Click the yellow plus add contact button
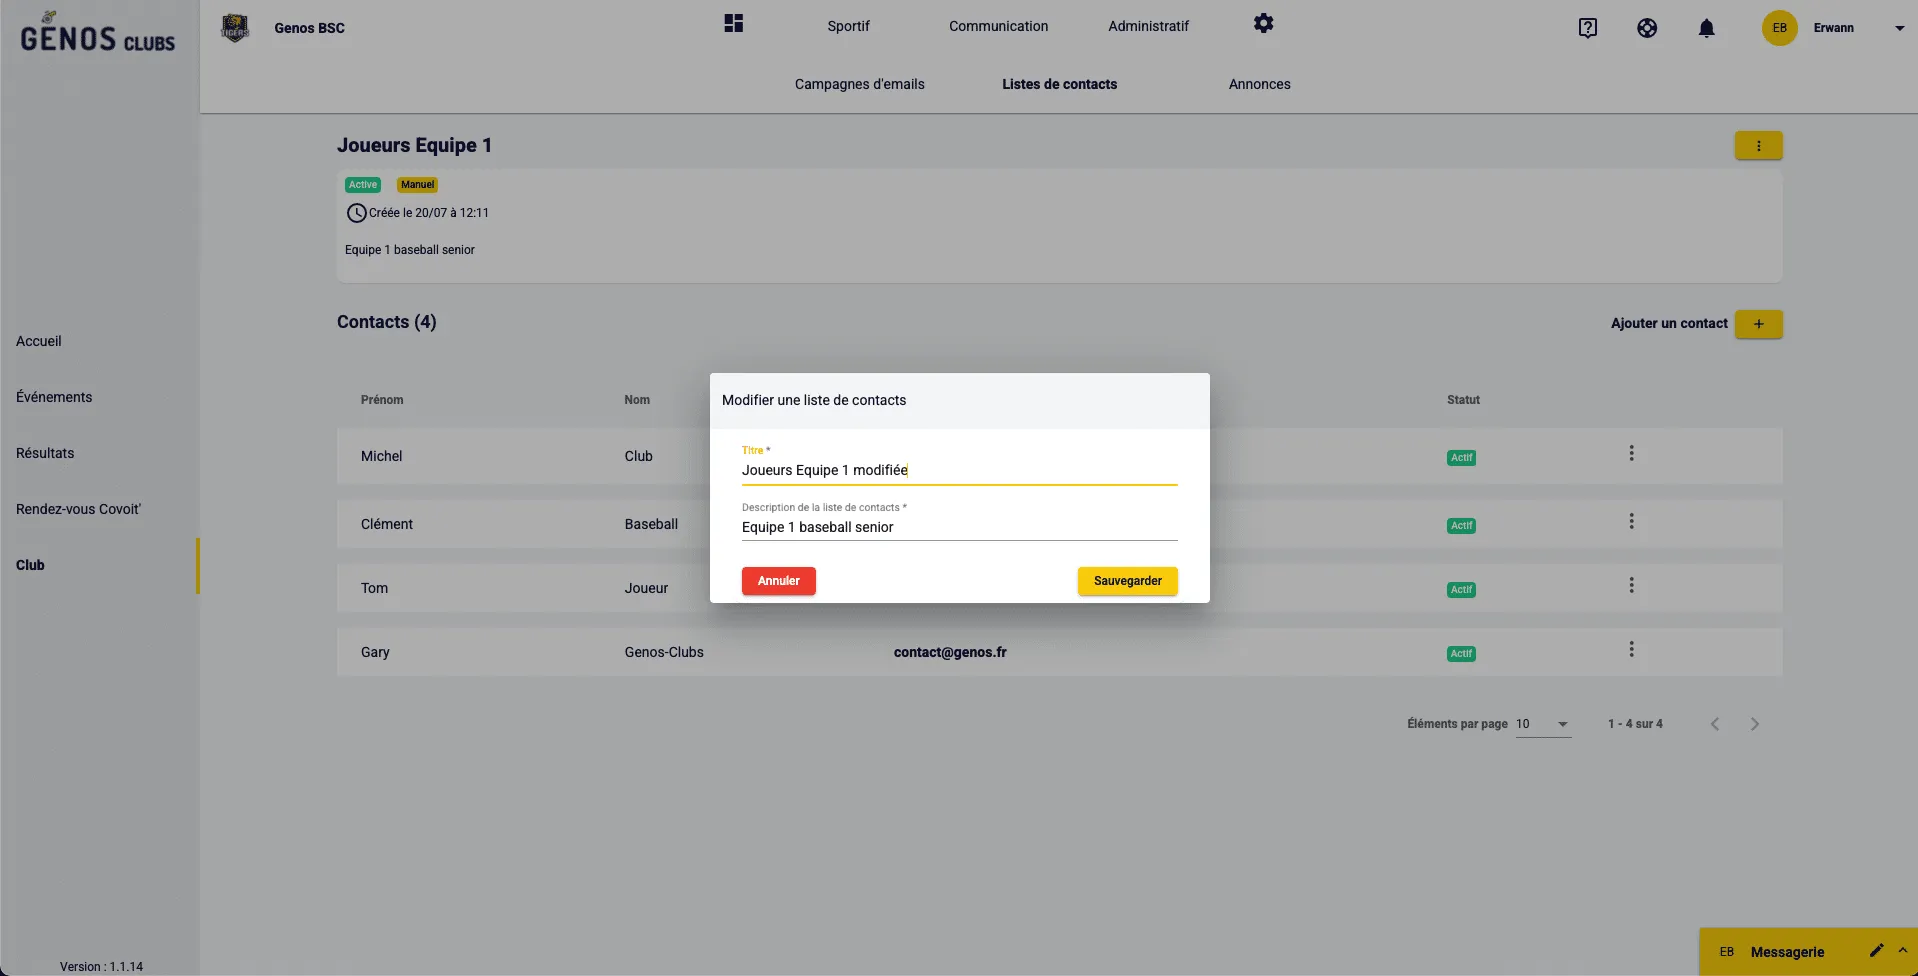 point(1758,324)
